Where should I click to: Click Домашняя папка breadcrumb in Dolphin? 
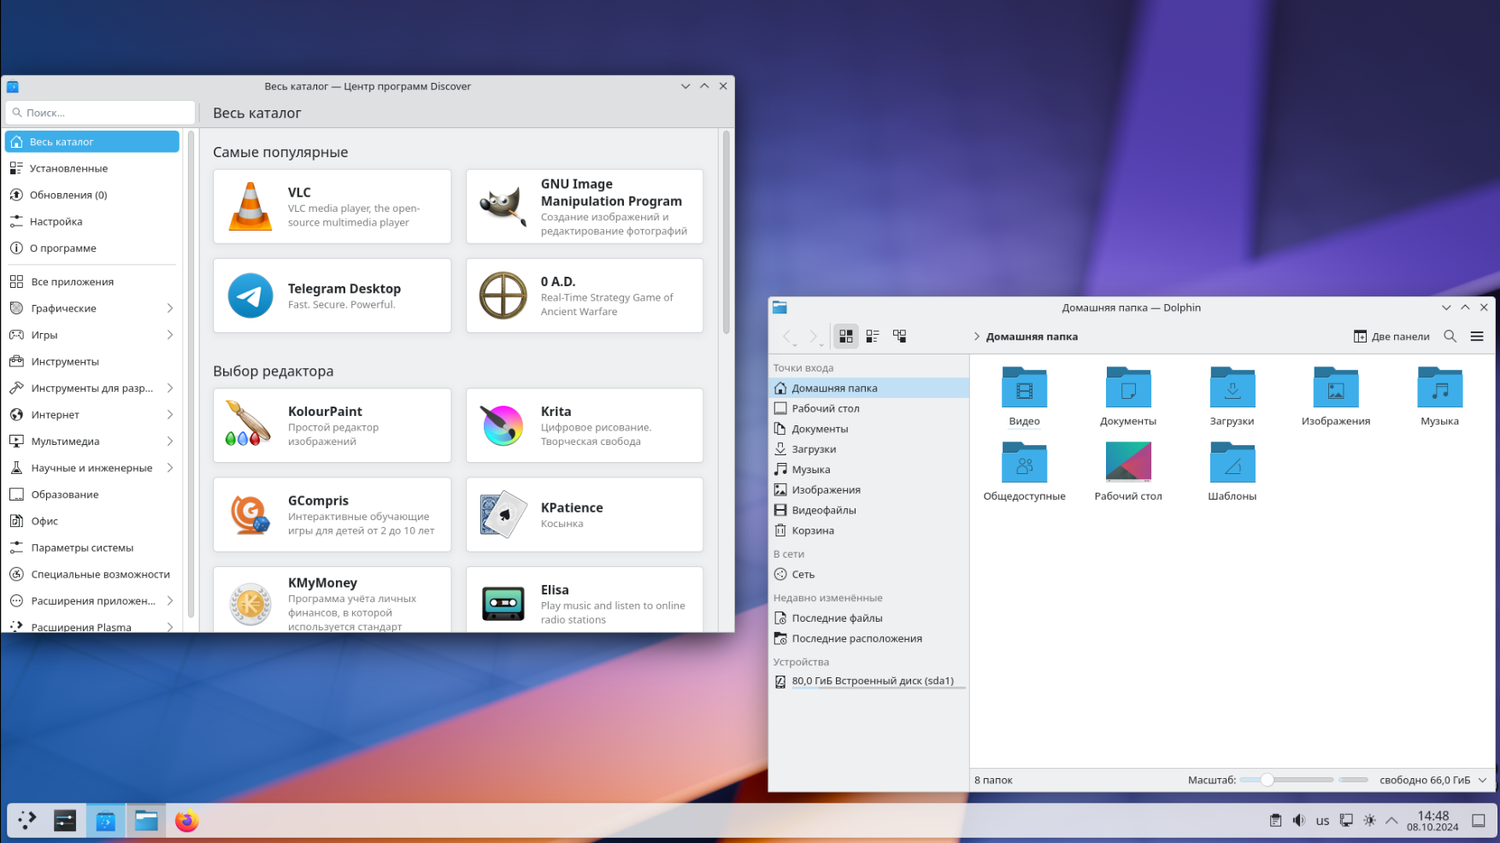click(1032, 337)
